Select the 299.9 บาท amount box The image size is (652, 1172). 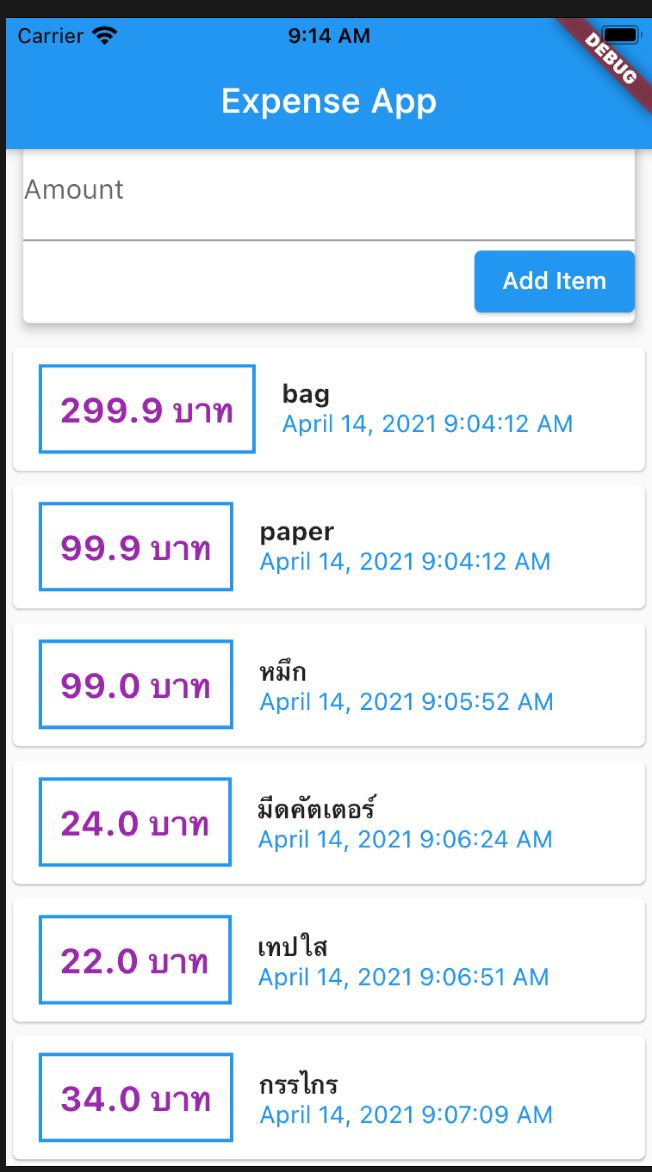click(147, 409)
